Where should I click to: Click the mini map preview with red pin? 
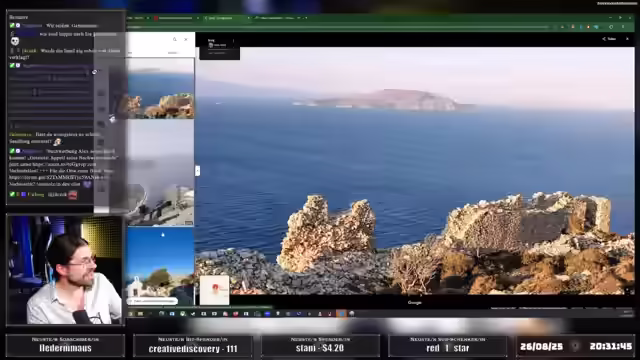[x=215, y=290]
